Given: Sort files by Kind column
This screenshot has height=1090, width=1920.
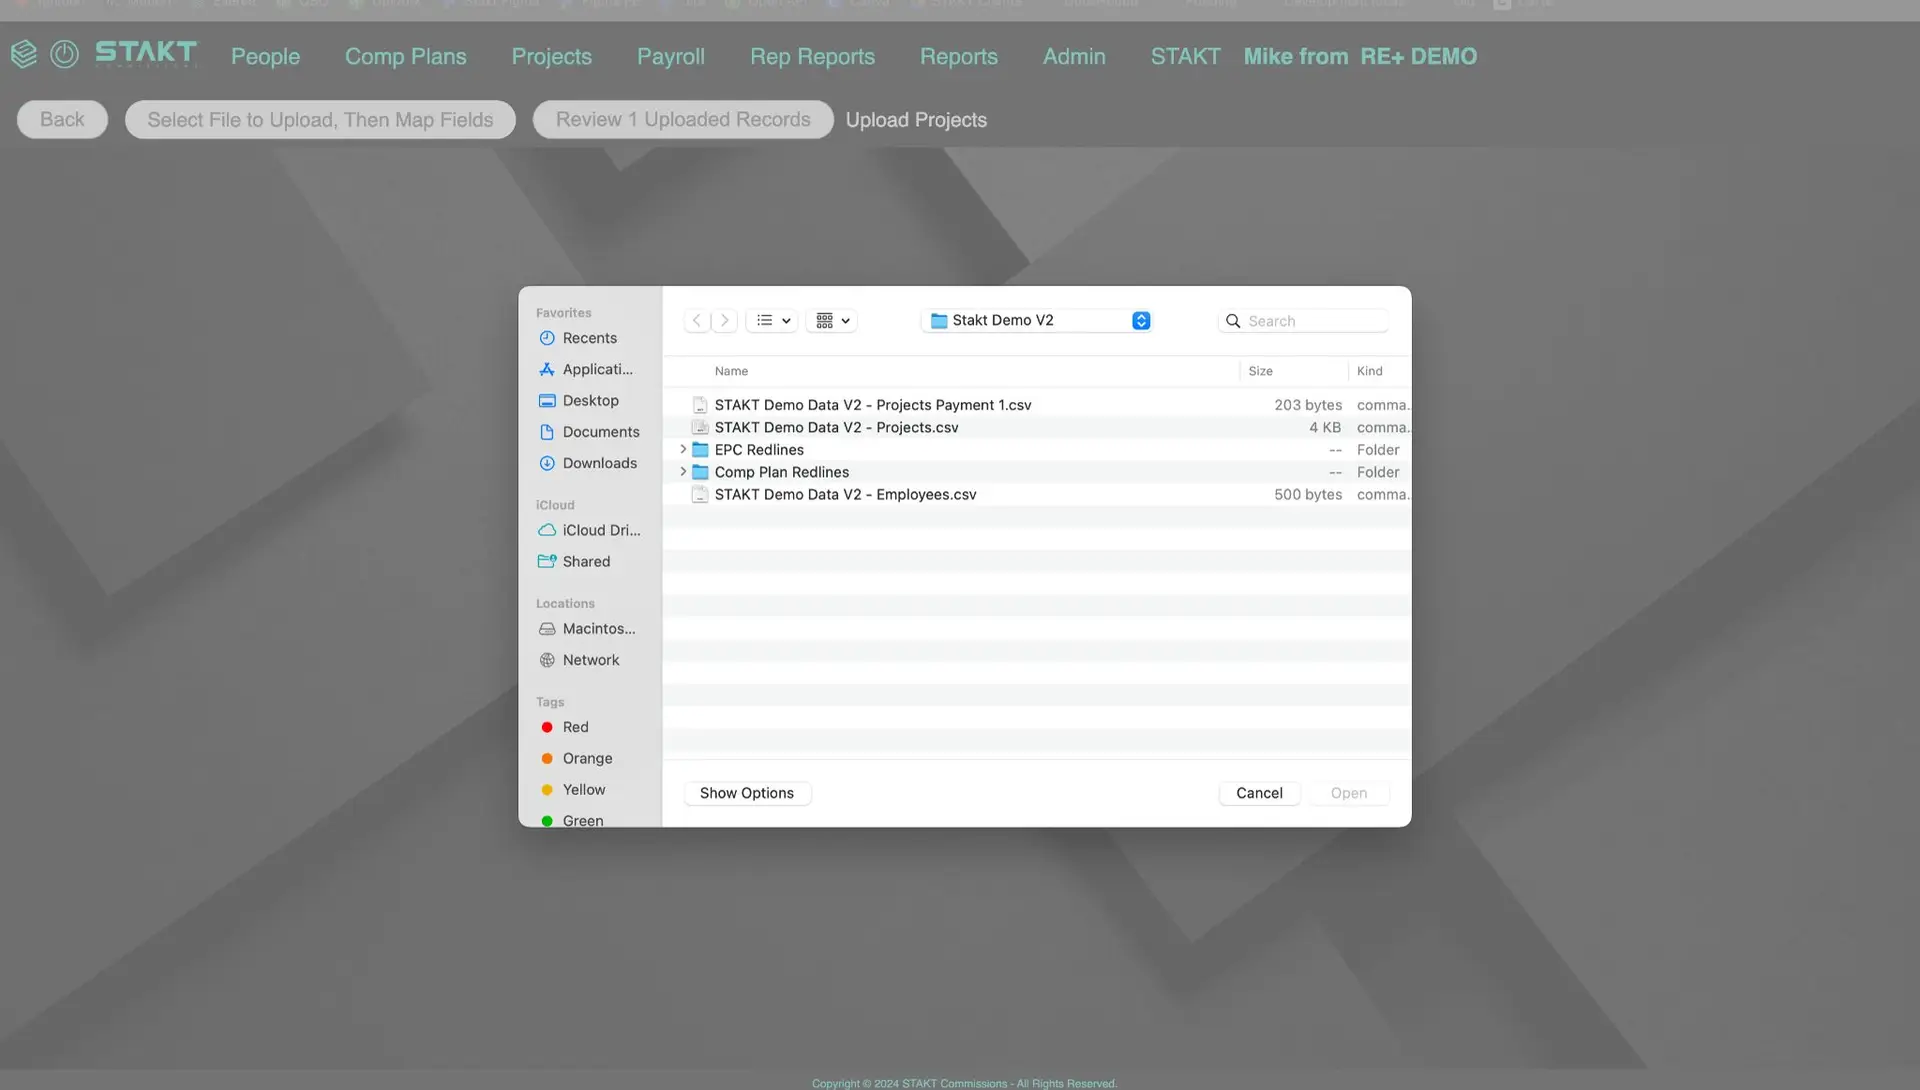Looking at the screenshot, I should [x=1369, y=371].
